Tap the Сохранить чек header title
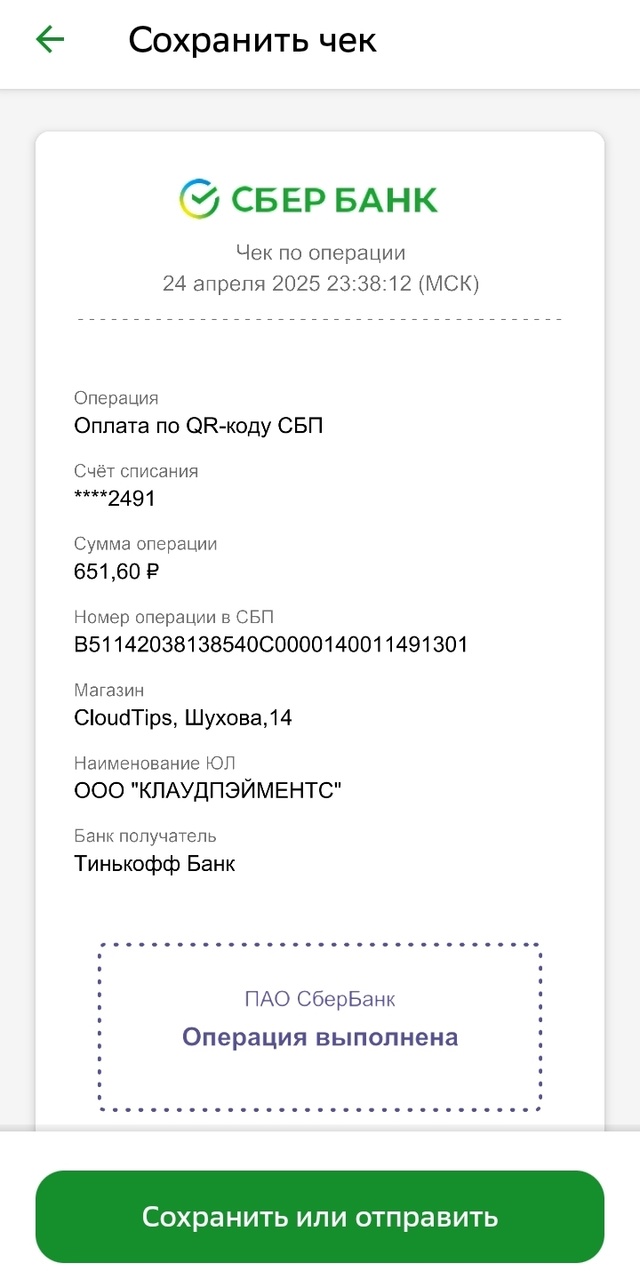640x1271 pixels. pos(252,40)
